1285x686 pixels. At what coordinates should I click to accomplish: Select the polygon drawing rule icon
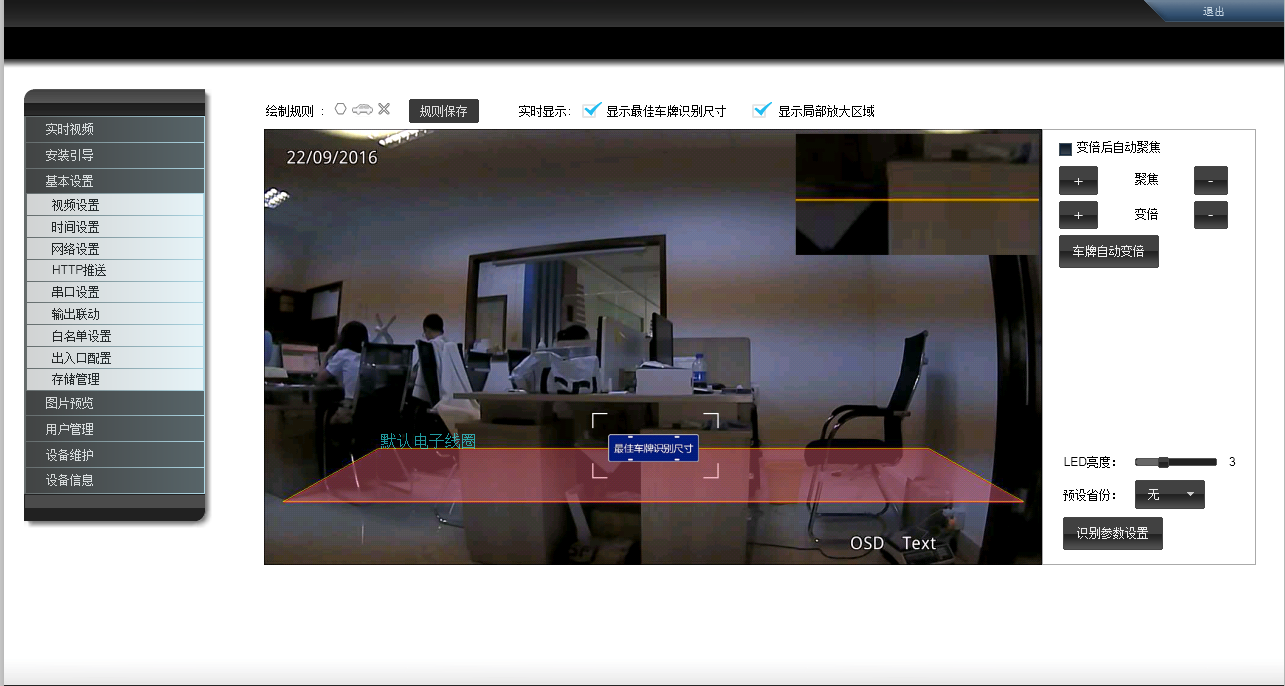[341, 110]
